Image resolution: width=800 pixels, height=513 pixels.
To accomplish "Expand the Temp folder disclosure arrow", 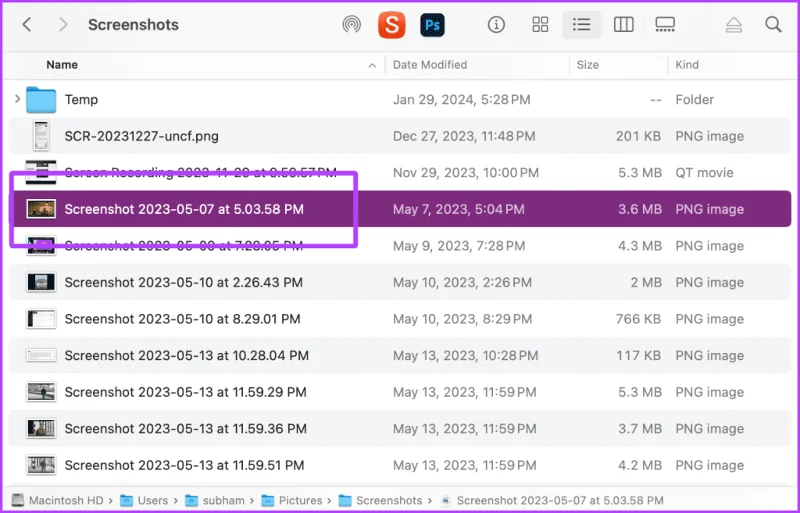I will 17,99.
